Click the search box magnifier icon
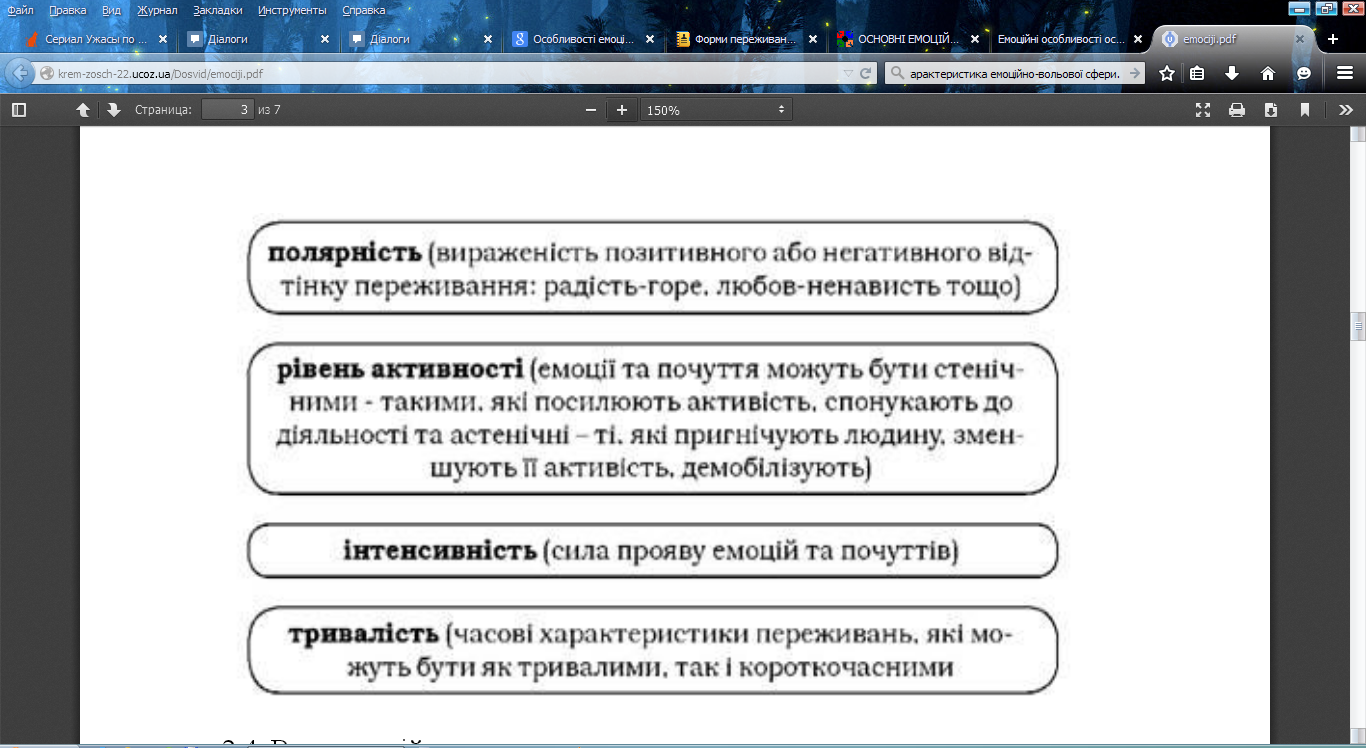Viewport: 1366px width, 748px height. tap(896, 73)
